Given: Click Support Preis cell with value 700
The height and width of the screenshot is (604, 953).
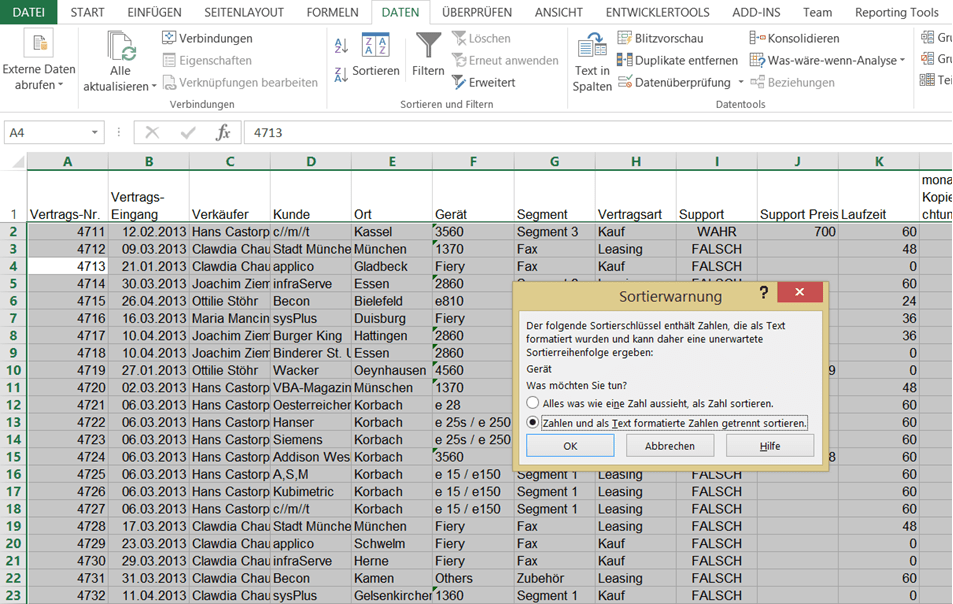Looking at the screenshot, I should (797, 232).
